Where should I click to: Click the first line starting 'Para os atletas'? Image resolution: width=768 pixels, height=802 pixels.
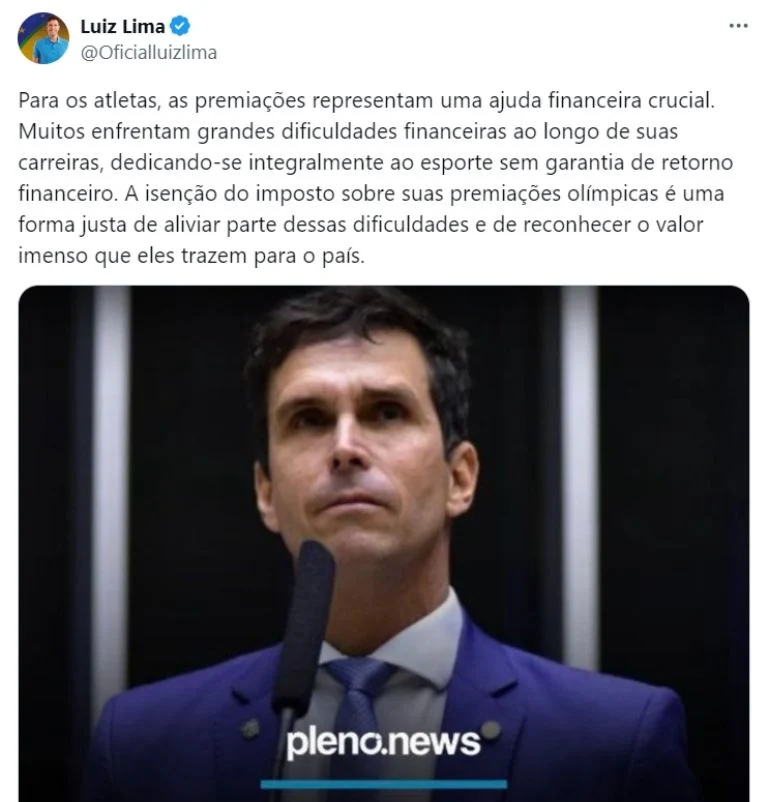click(366, 101)
